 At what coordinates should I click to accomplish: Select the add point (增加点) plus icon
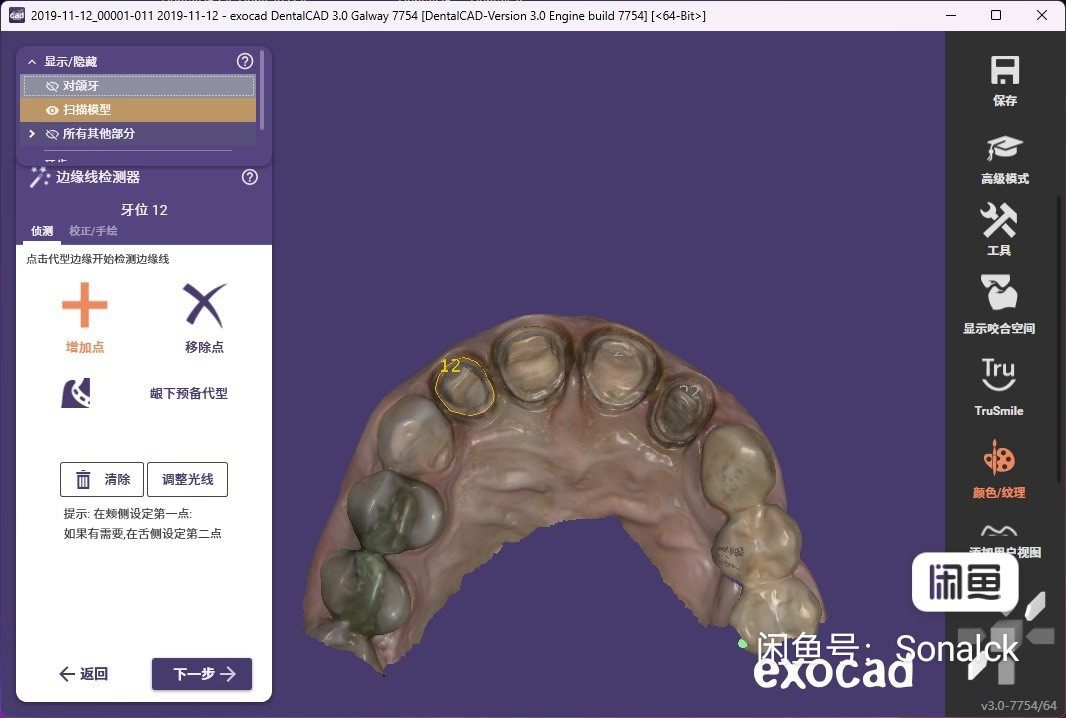[x=84, y=305]
